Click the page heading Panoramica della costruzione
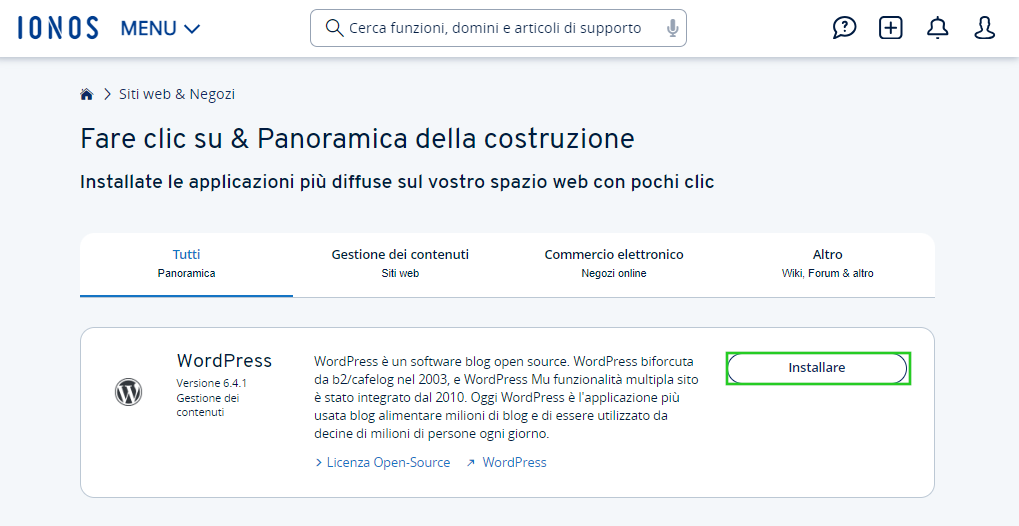 coord(357,138)
